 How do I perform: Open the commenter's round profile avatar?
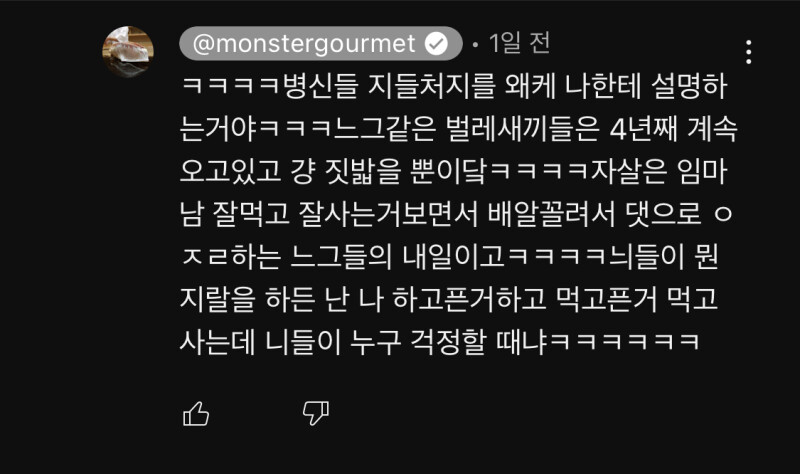[x=128, y=52]
